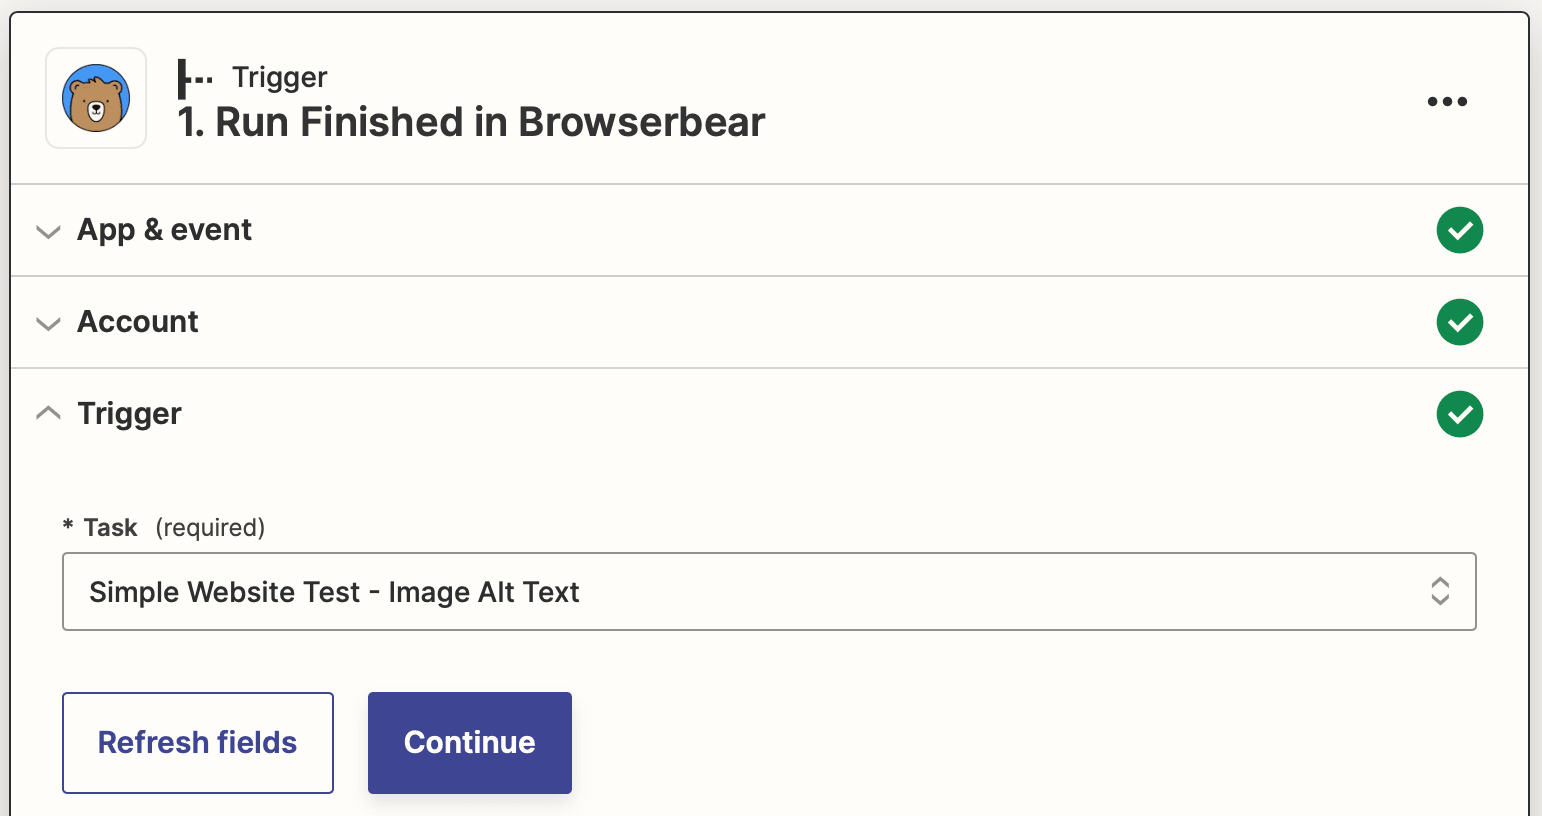This screenshot has height=816, width=1542.
Task: Collapse the Trigger section chevron
Action: tap(48, 413)
